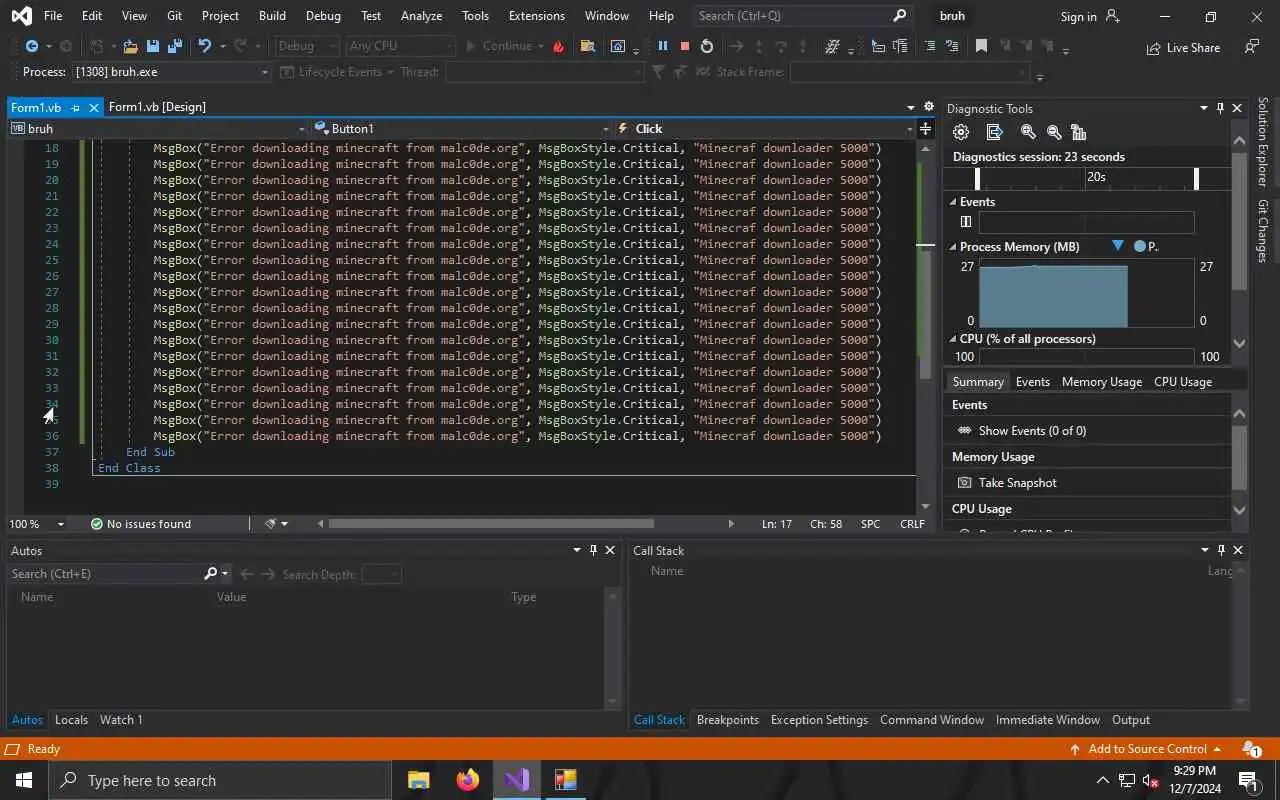Open Find in Files from the toolbar
This screenshot has width=1280, height=800.
coord(587,46)
